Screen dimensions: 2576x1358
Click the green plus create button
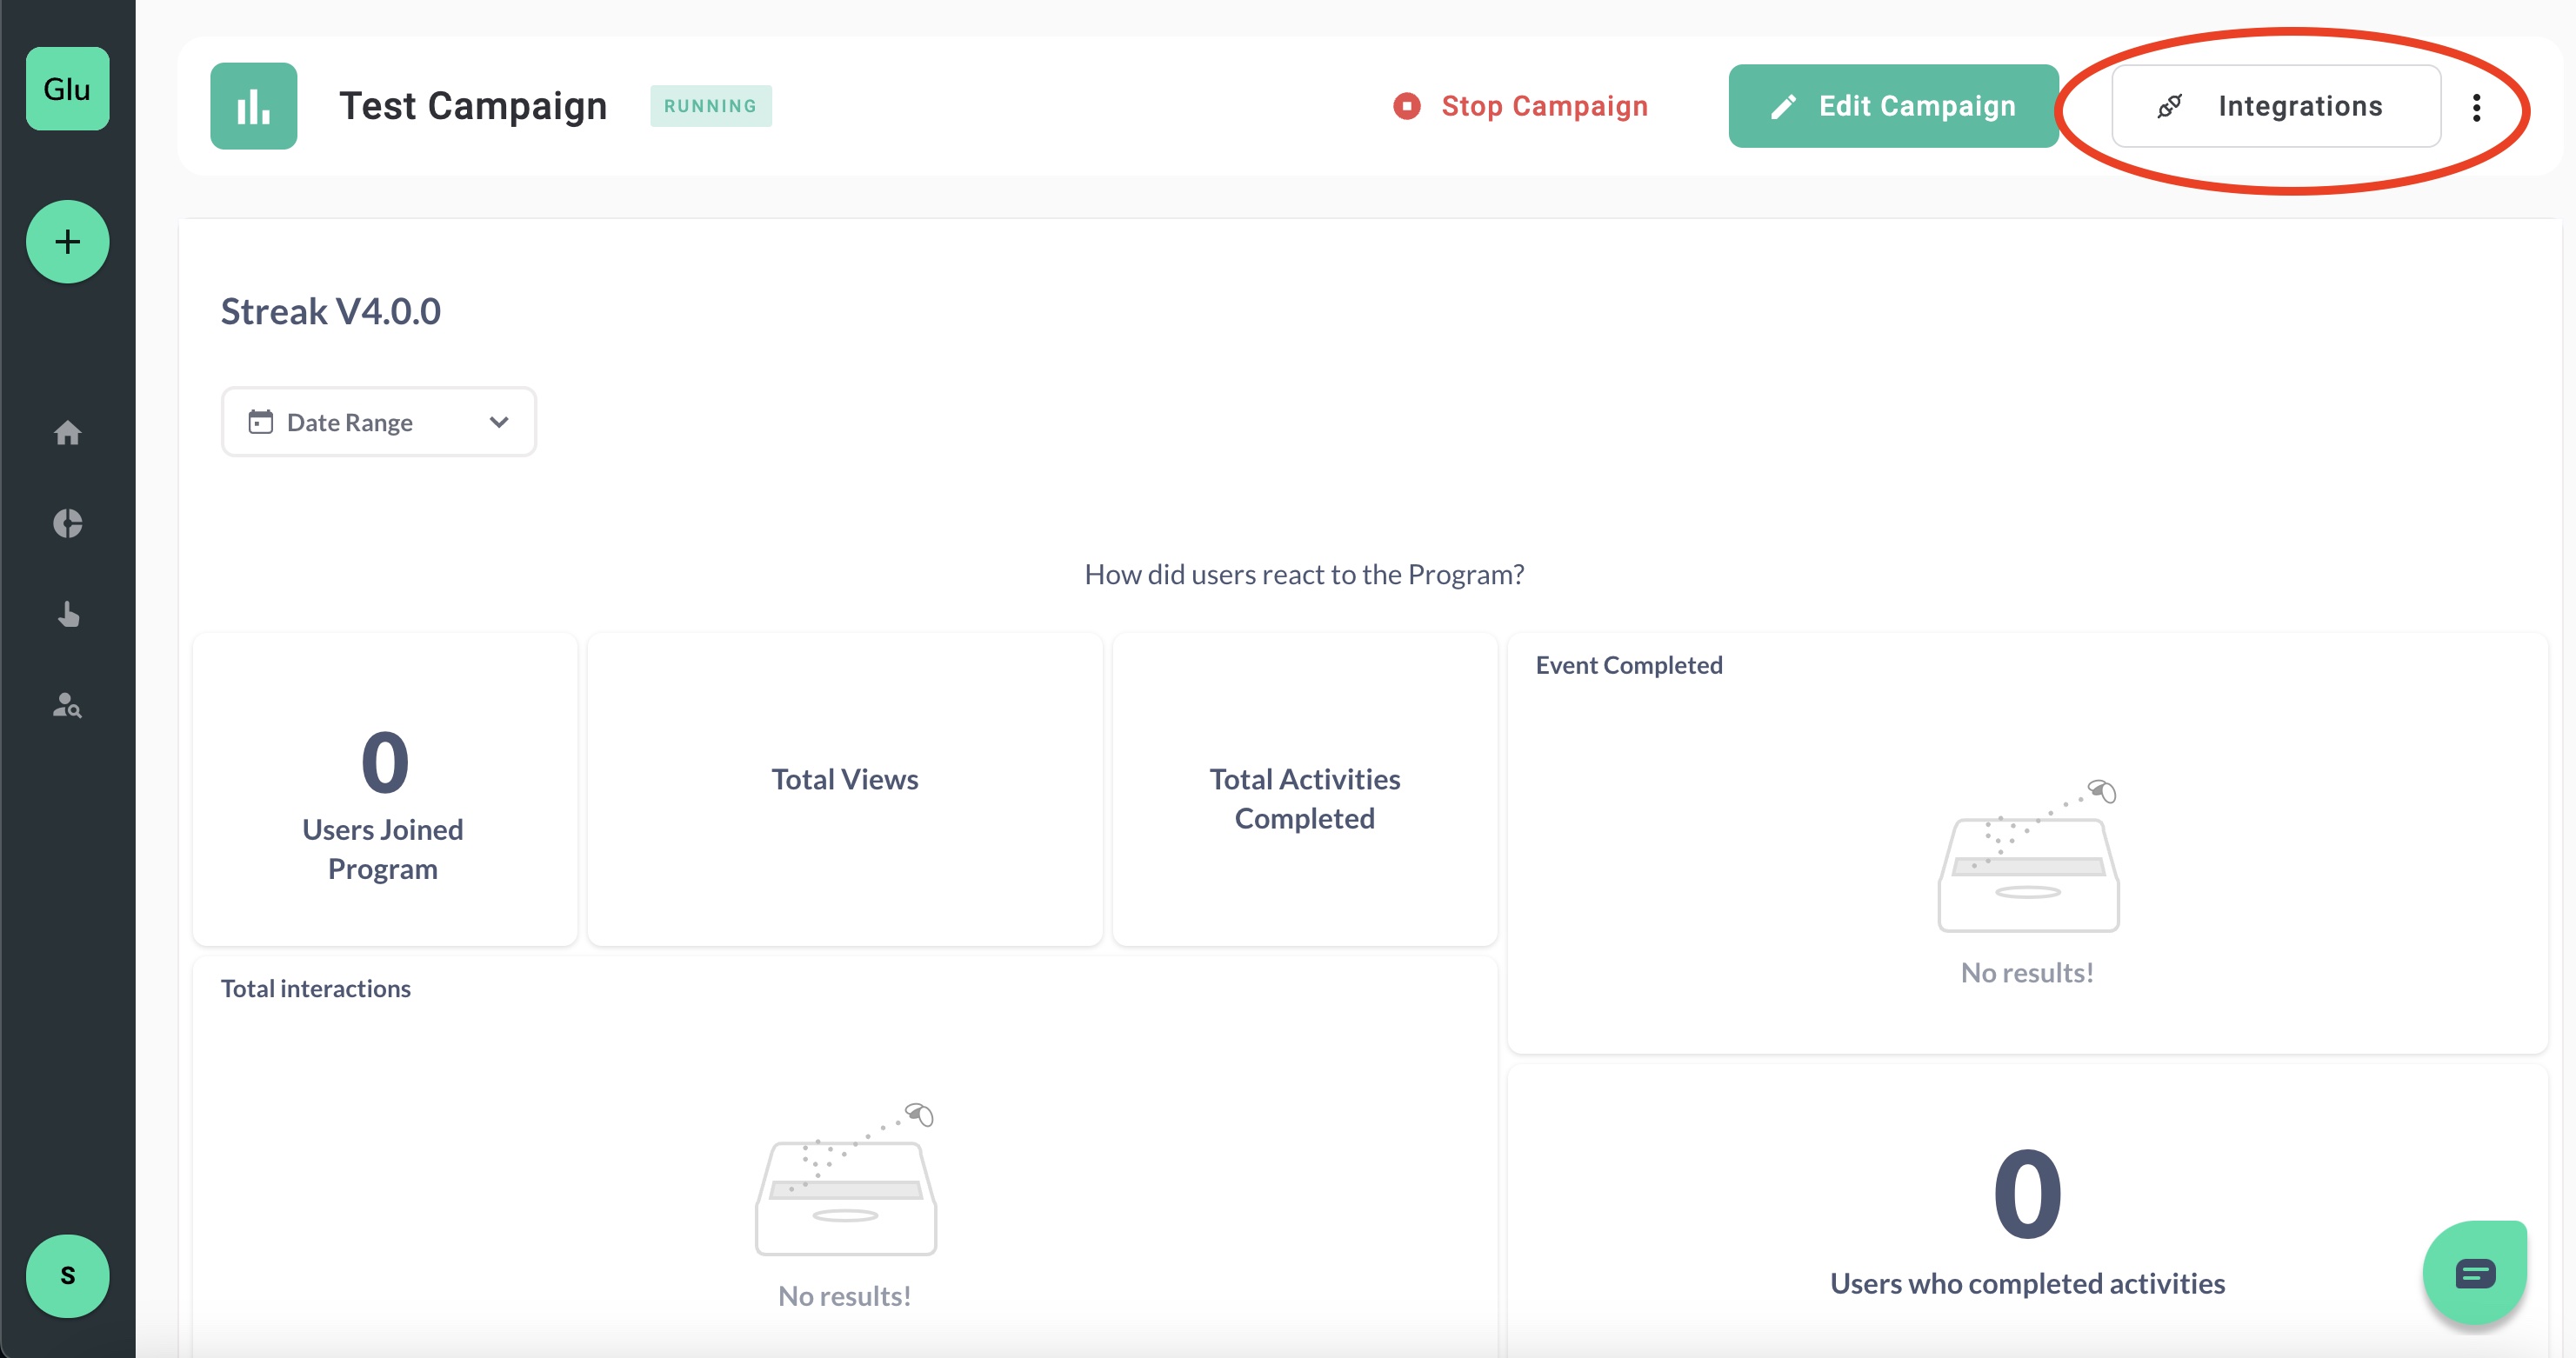(x=67, y=242)
